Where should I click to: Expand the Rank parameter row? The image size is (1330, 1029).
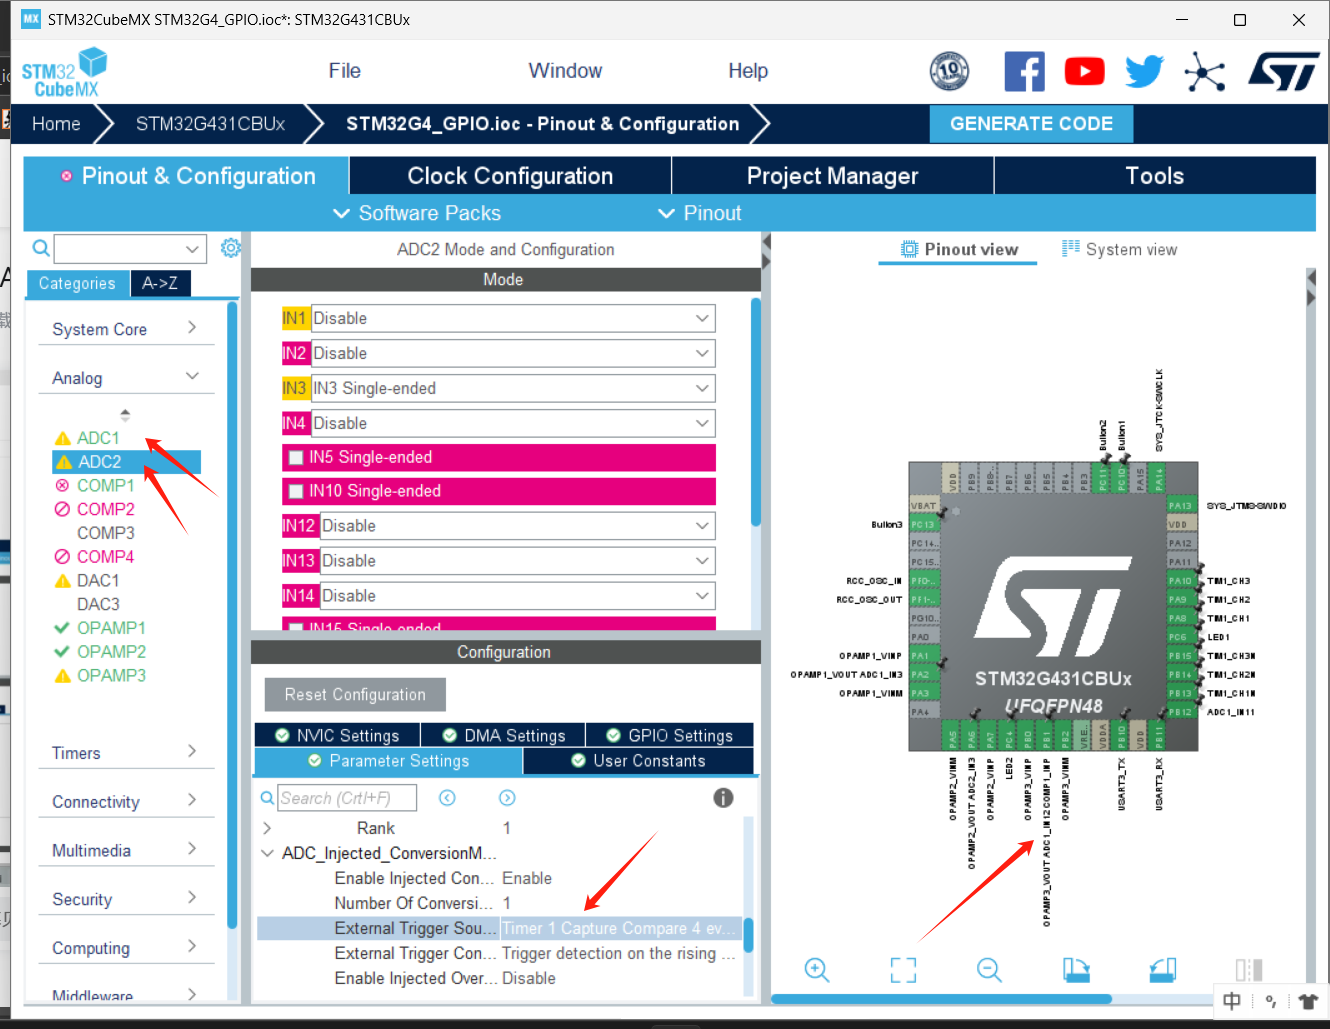(x=267, y=828)
